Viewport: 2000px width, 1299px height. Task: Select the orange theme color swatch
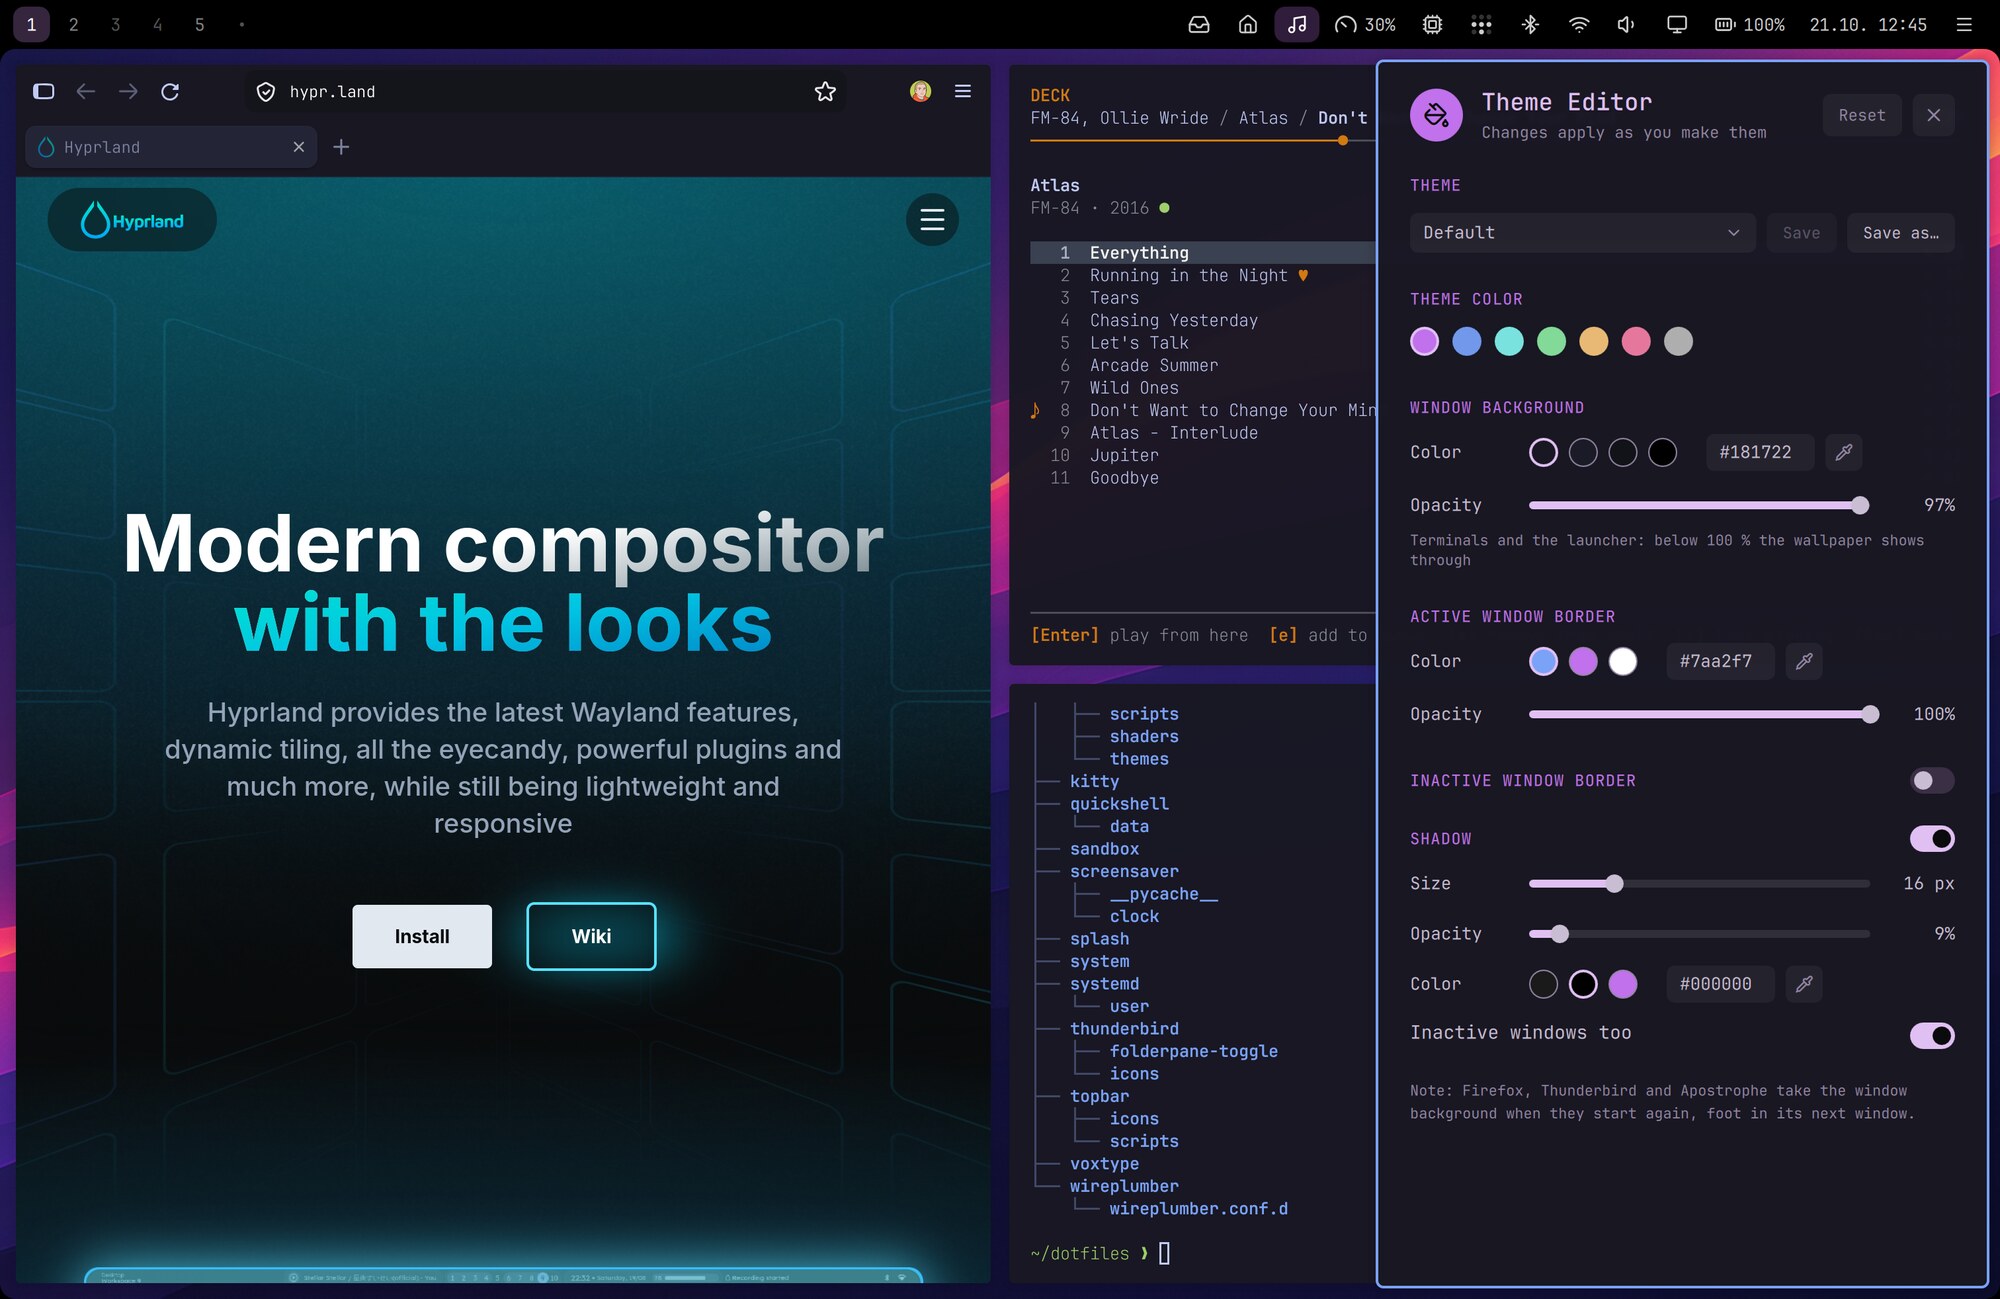pos(1594,342)
